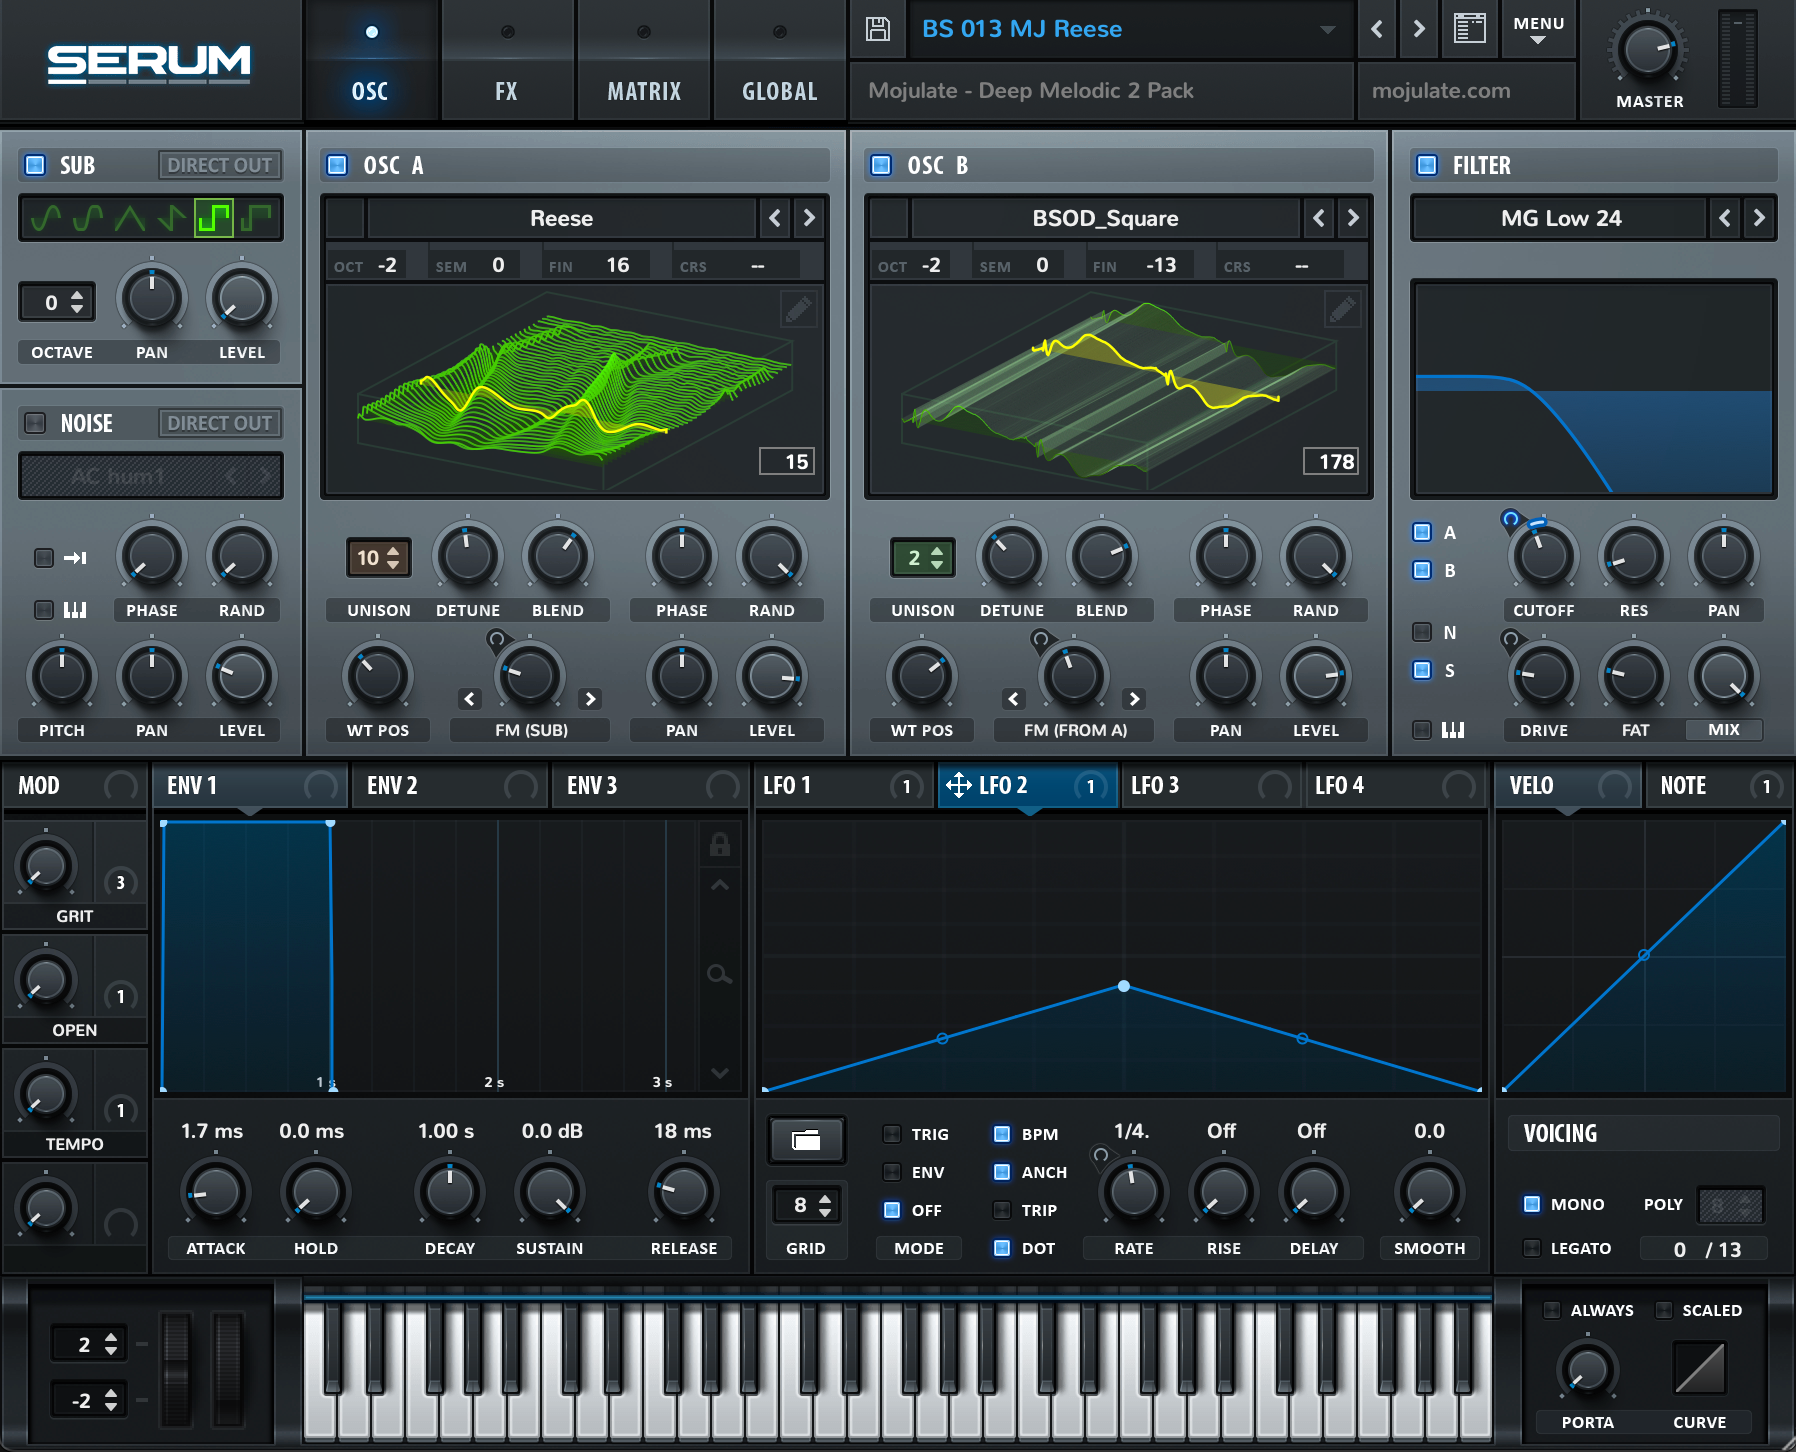Open the preset name dropdown arrow
The width and height of the screenshot is (1796, 1452).
tap(1327, 30)
